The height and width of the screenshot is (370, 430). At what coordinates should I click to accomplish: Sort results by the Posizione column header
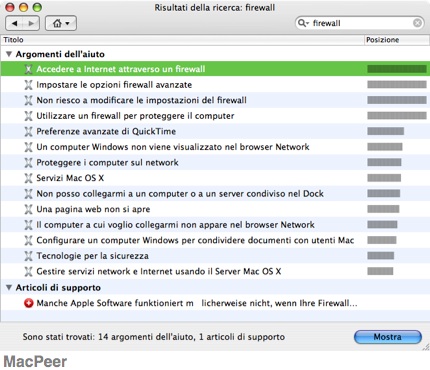pos(396,40)
